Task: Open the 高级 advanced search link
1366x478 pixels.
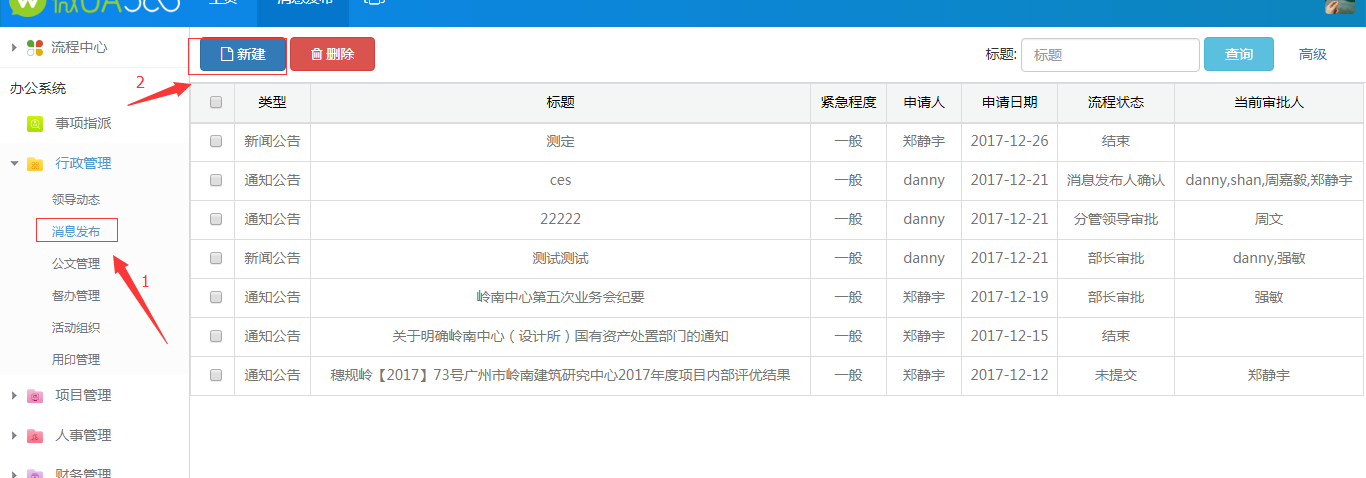Action: pyautogui.click(x=1312, y=54)
